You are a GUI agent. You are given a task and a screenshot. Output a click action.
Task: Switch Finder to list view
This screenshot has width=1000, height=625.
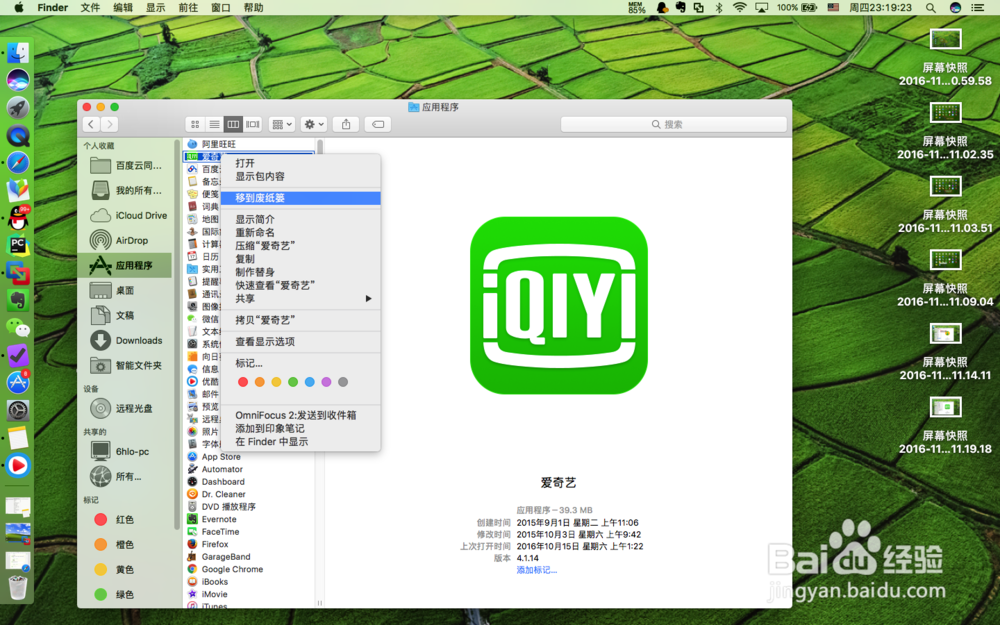point(214,124)
